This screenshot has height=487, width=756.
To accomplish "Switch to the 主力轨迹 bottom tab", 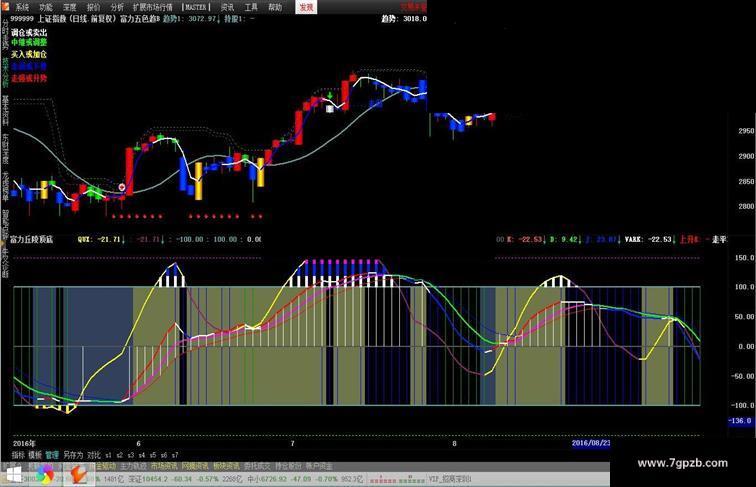I will (133, 466).
